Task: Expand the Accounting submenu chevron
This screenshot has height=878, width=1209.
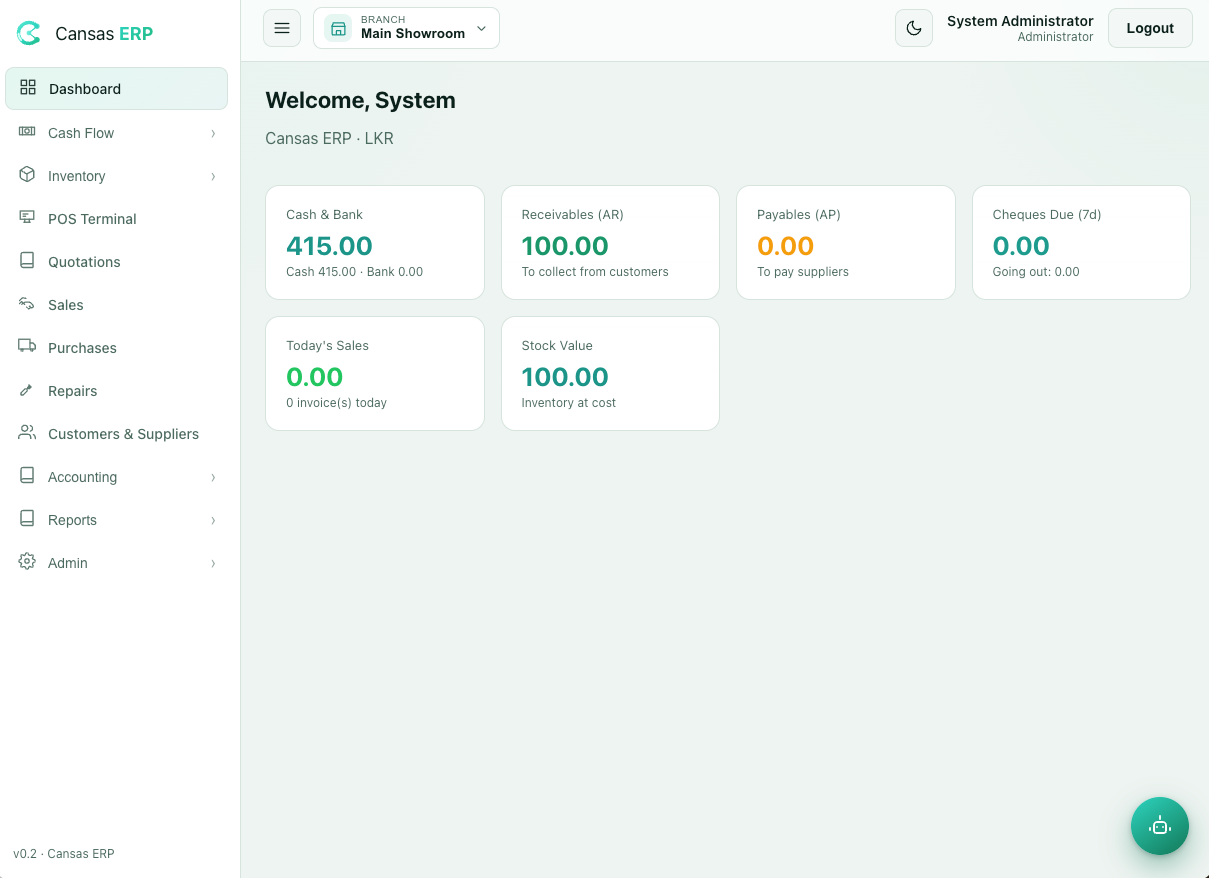Action: (213, 477)
